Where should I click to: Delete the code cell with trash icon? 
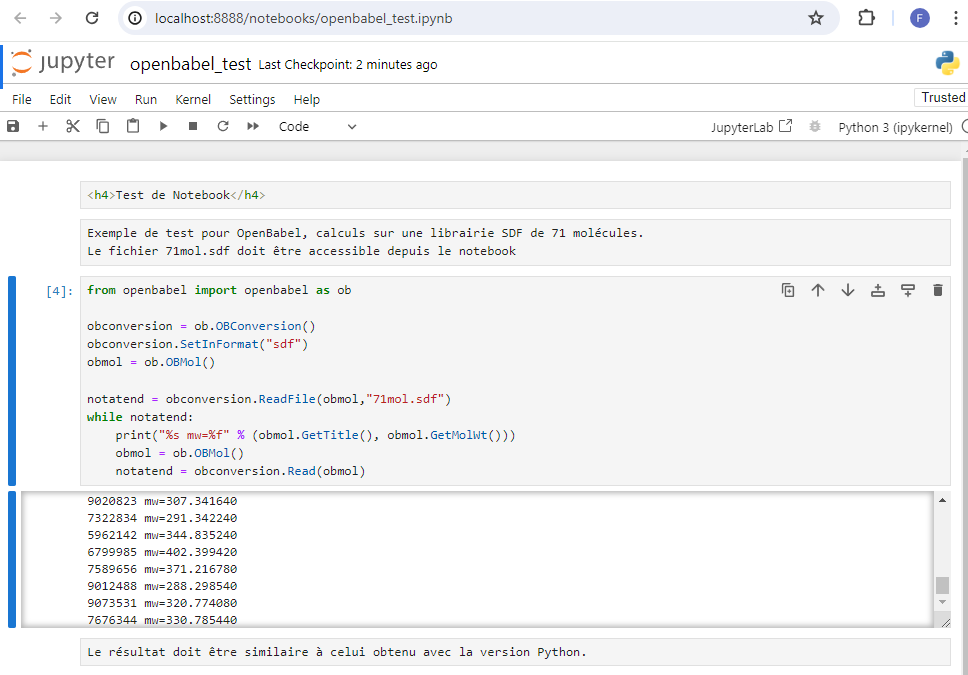938,290
